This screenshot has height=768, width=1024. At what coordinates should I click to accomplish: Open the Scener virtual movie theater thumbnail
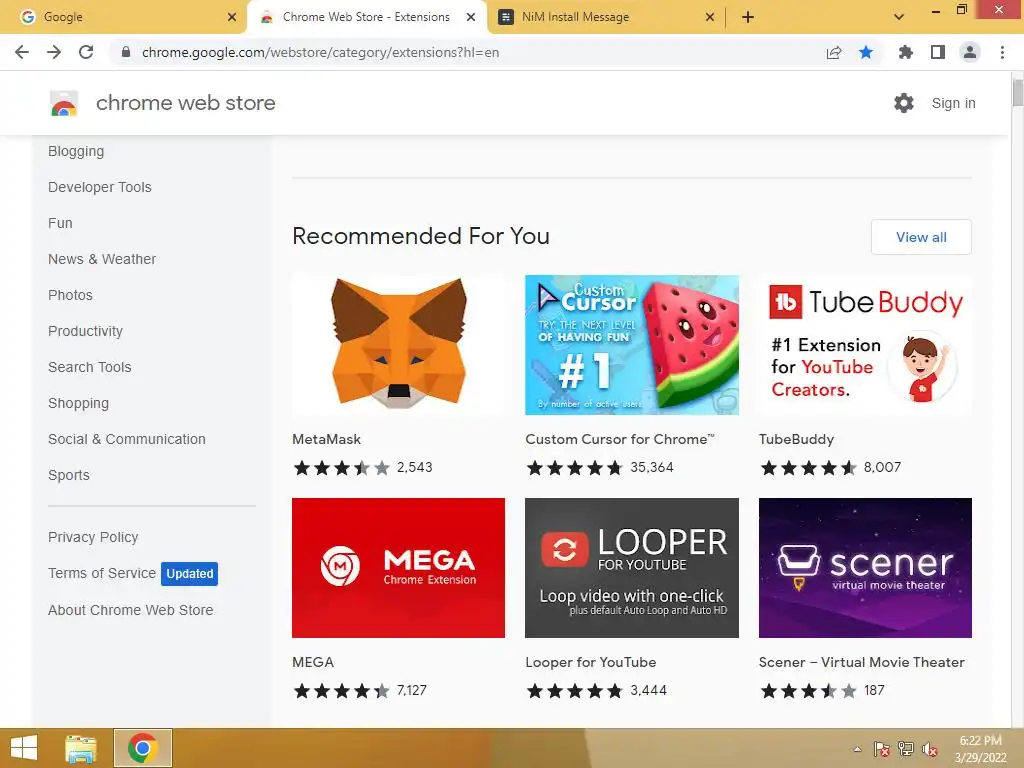(x=865, y=568)
